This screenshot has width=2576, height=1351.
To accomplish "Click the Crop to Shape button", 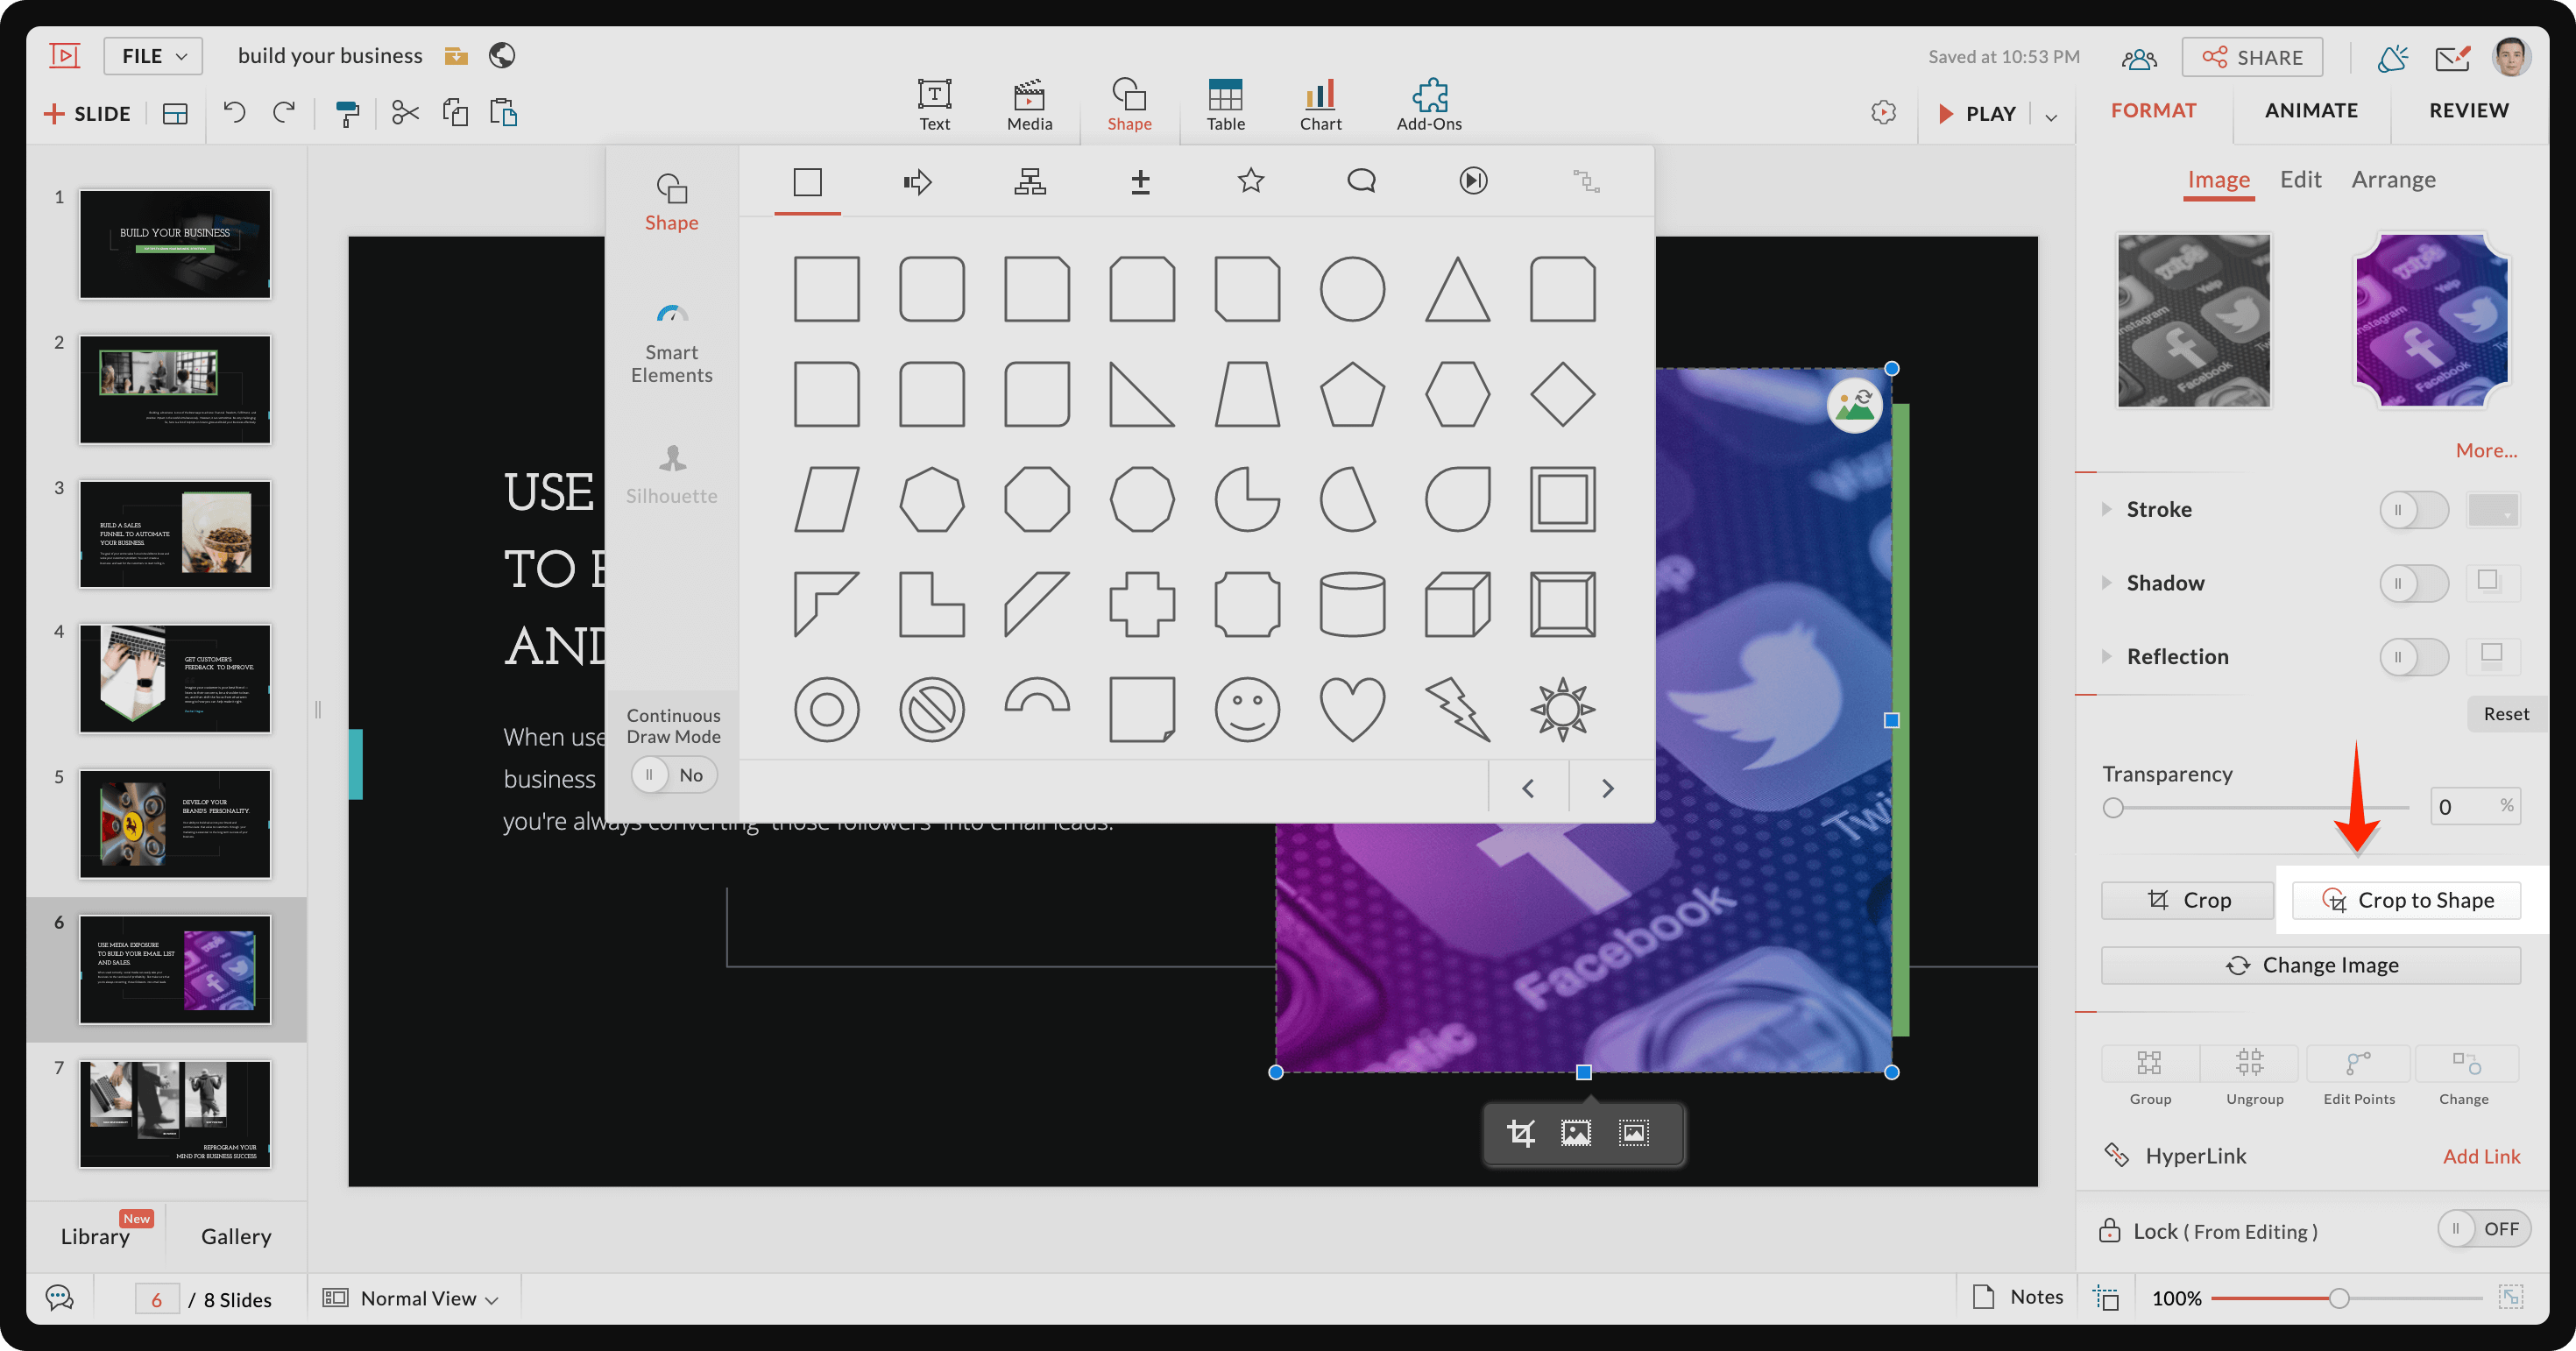I will point(2406,900).
